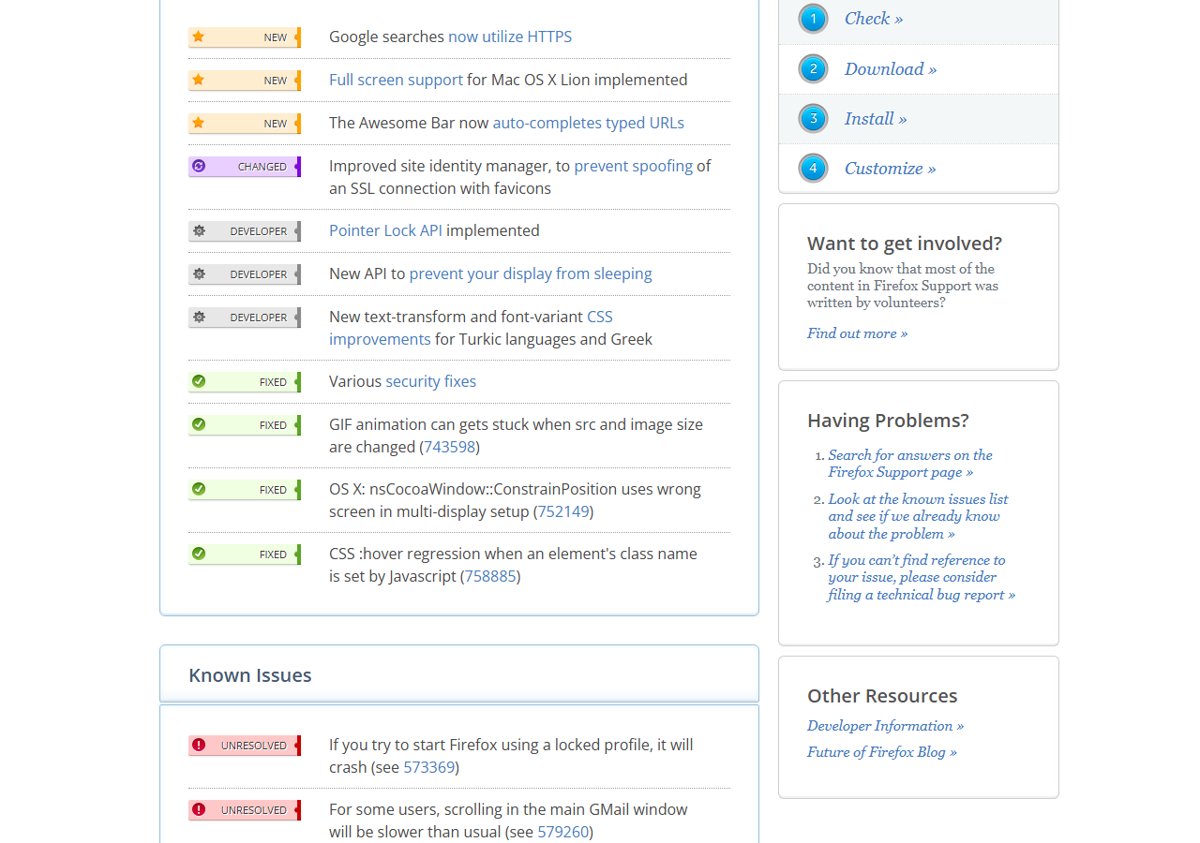
Task: Open bug 579260 link
Action: pos(563,832)
